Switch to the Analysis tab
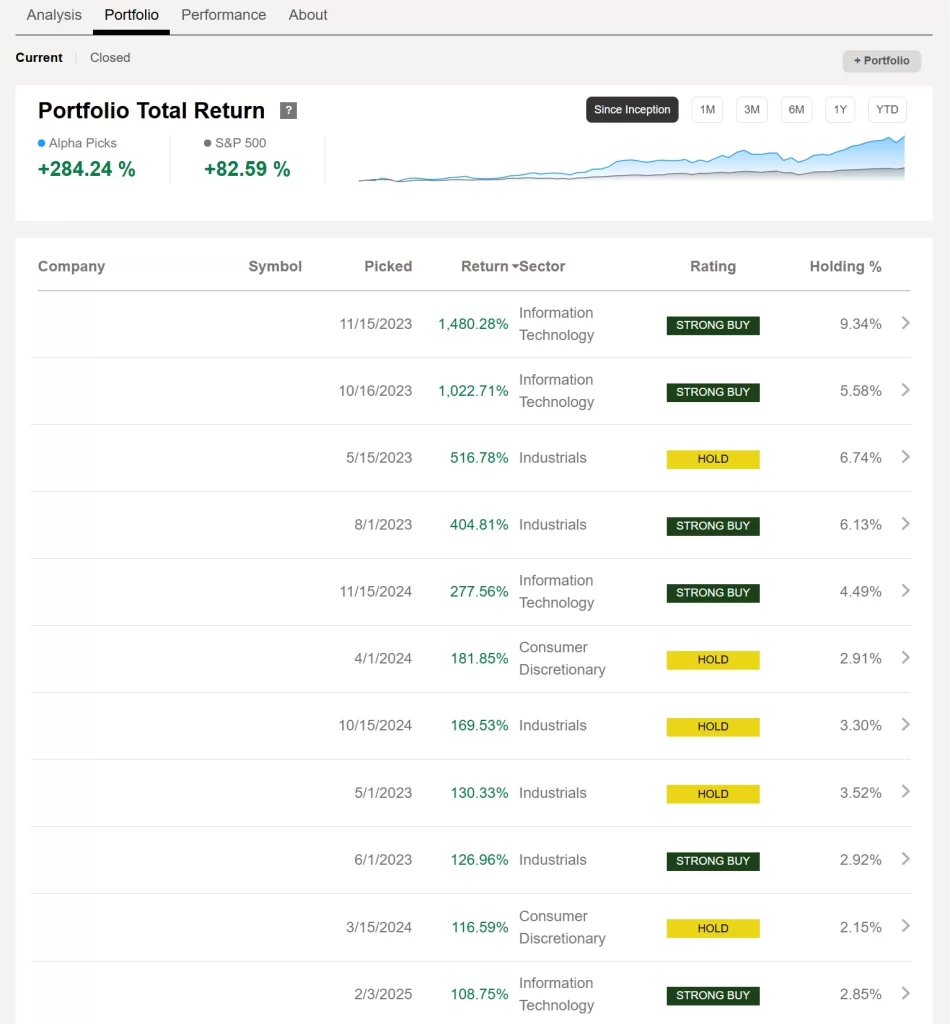 [54, 15]
